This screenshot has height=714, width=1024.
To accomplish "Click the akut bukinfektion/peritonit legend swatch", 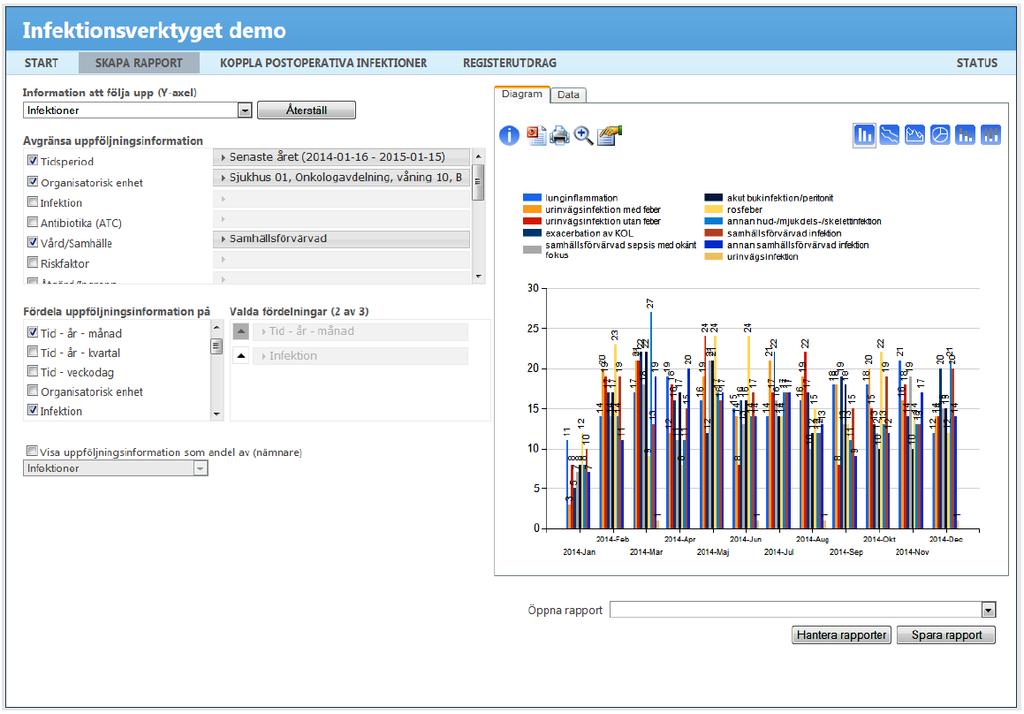I will 714,198.
